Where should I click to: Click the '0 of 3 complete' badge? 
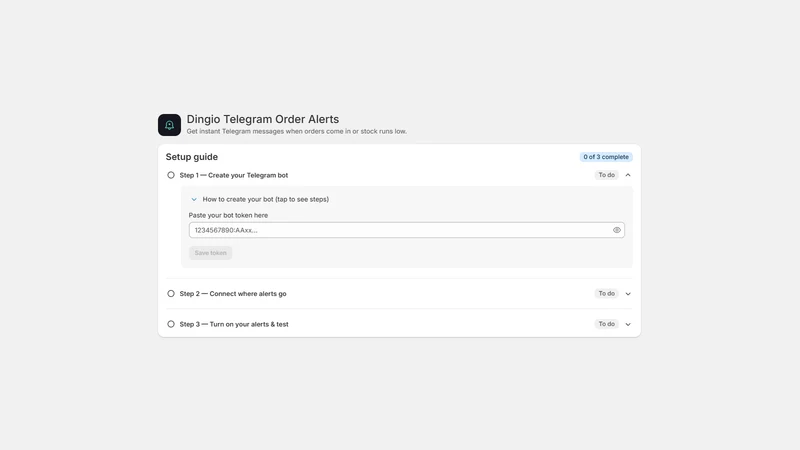tap(606, 157)
